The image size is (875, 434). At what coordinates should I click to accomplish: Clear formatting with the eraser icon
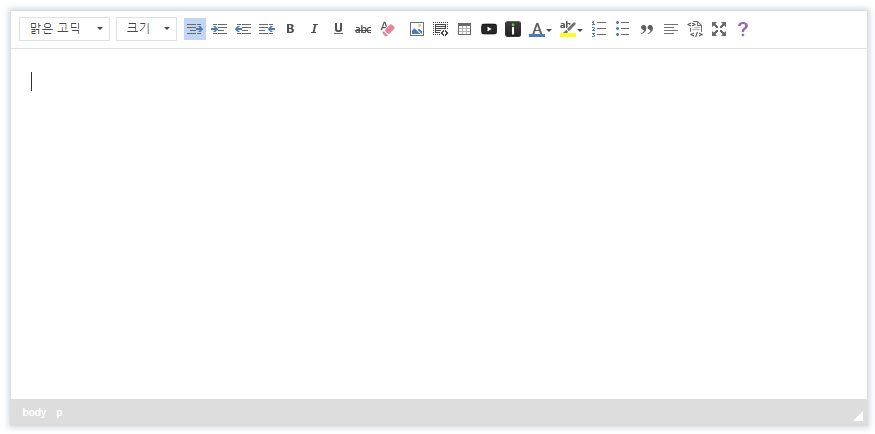coord(388,29)
